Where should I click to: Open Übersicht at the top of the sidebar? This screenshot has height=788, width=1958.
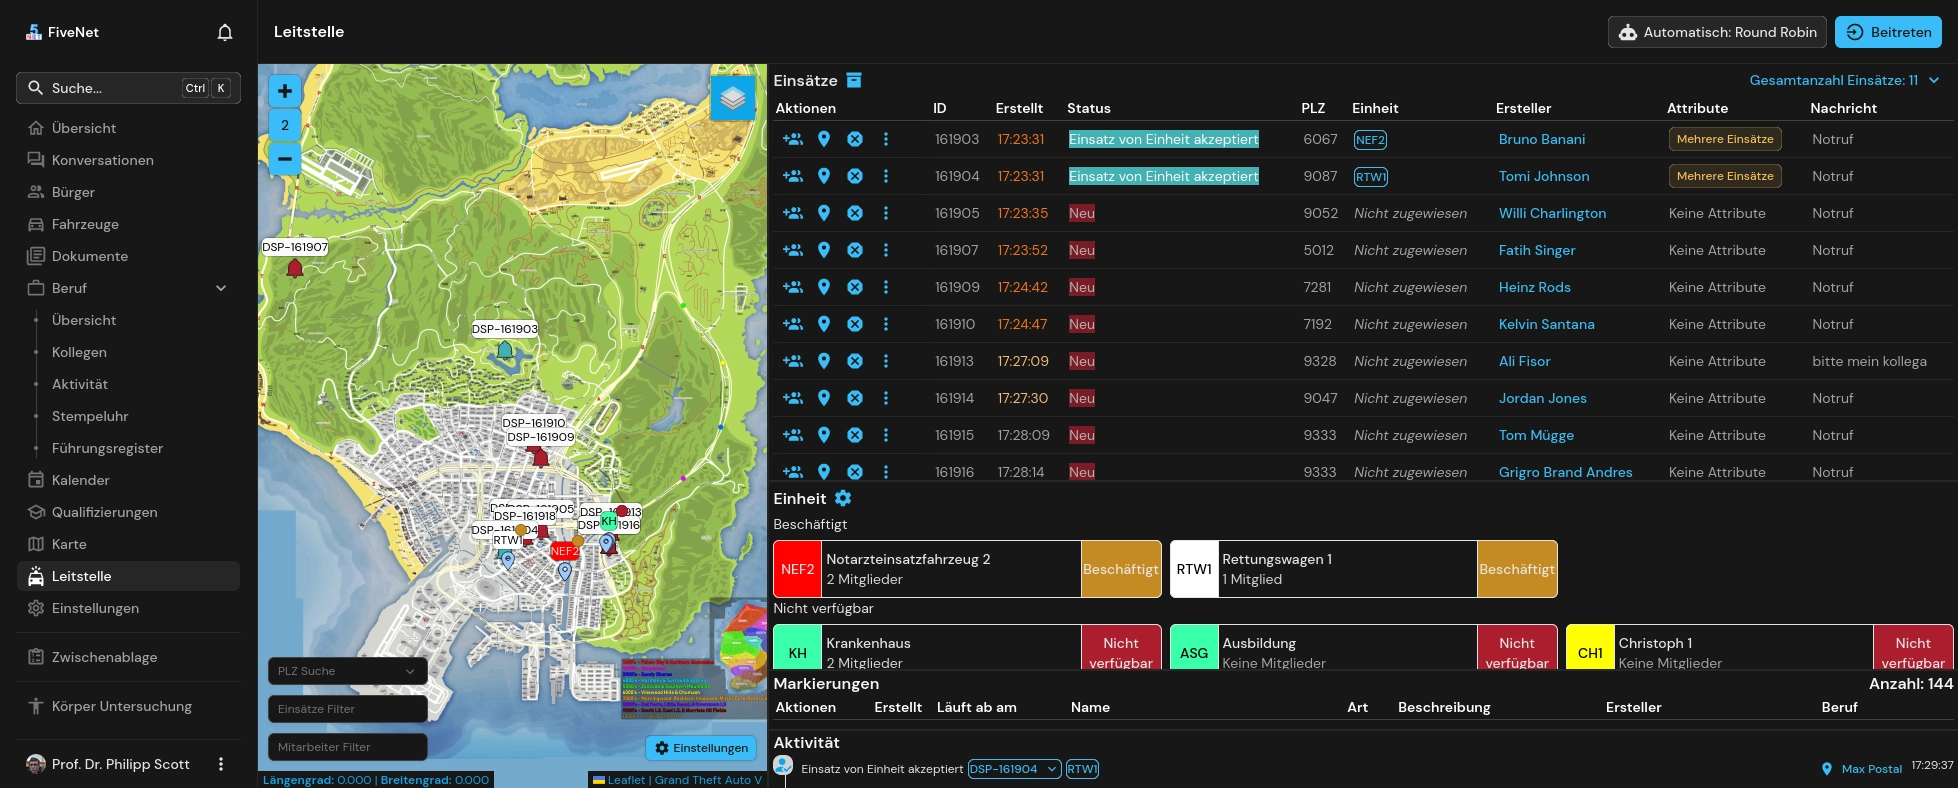128,128
